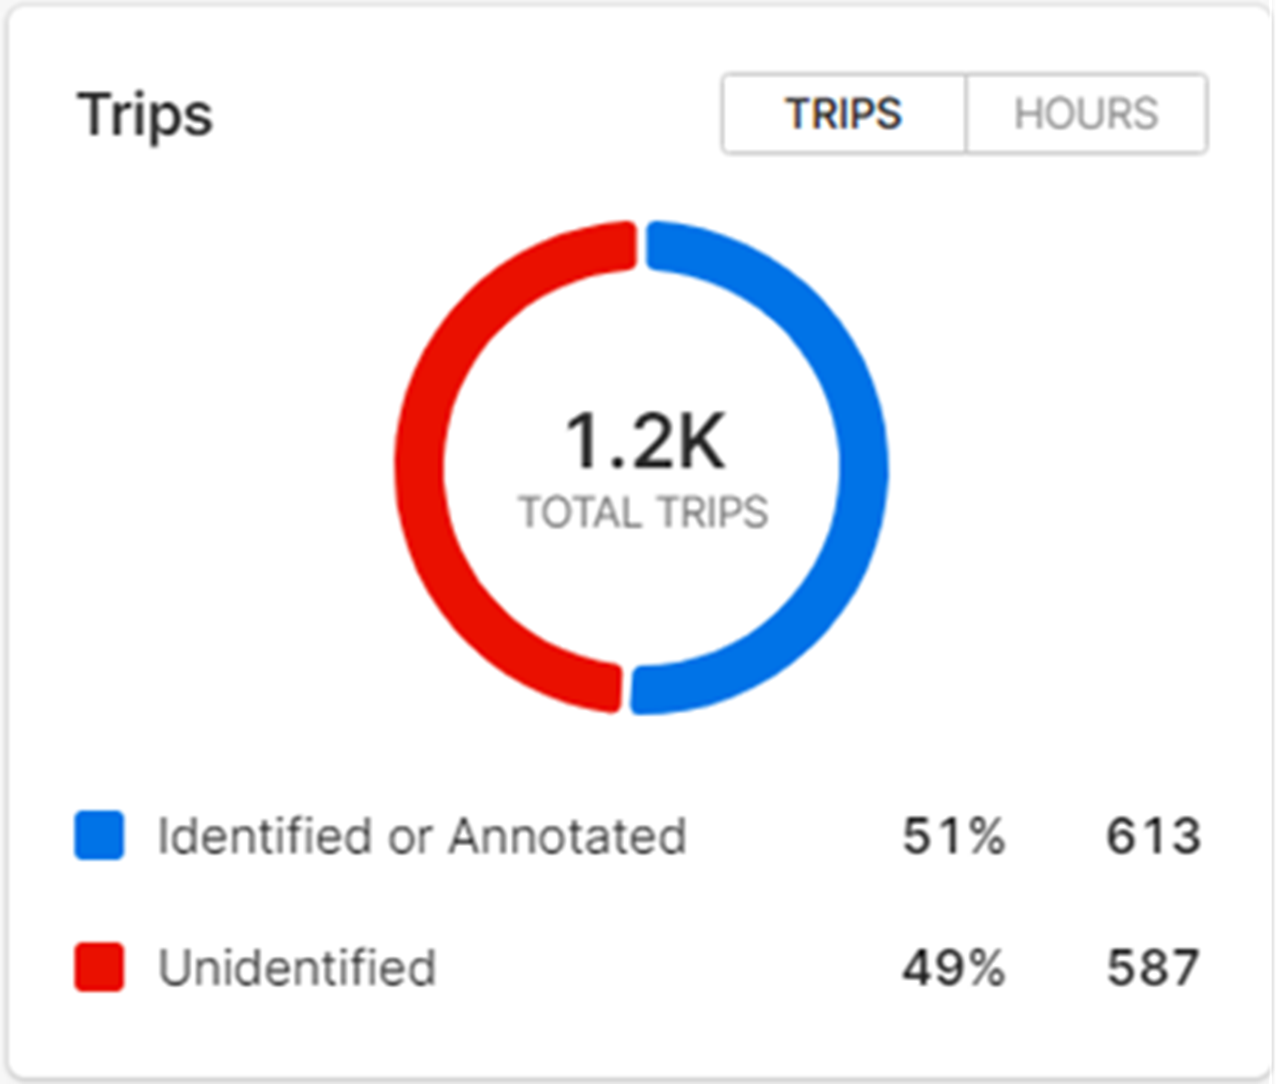1280x1084 pixels.
Task: Click the TOTAL TRIPS center caption
Action: 643,513
